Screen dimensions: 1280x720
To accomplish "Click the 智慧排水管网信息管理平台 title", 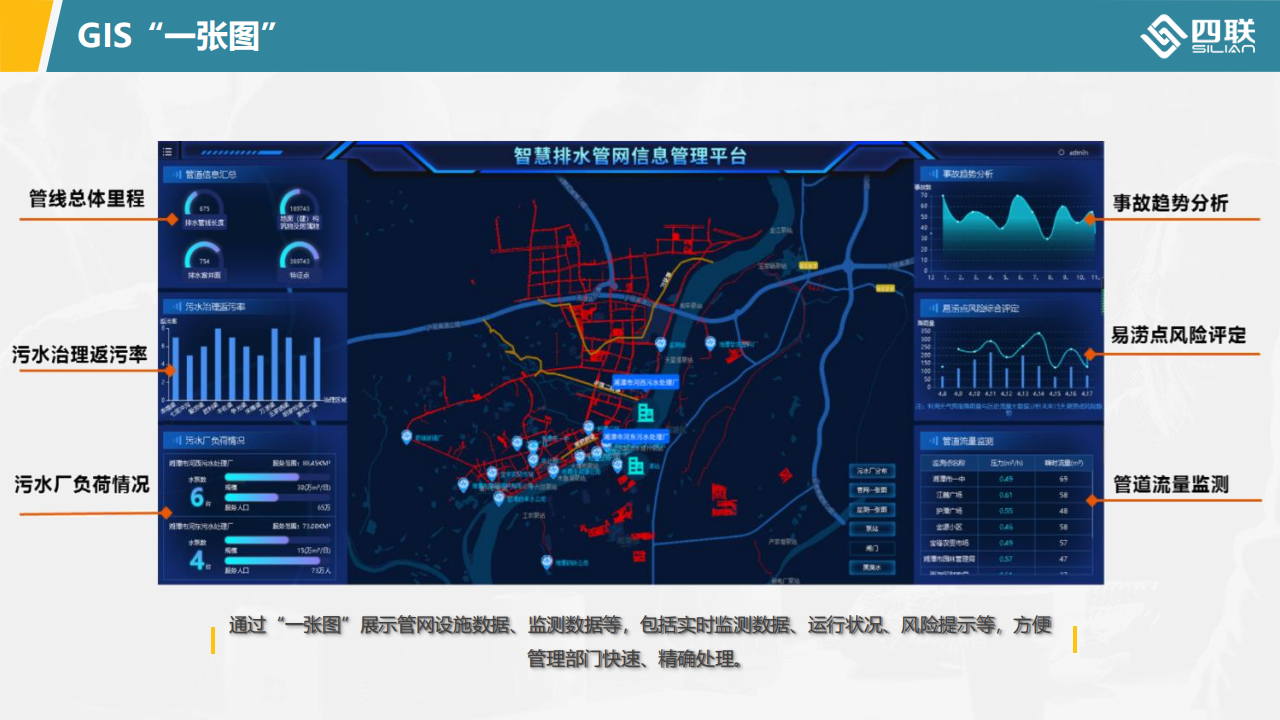I will tap(630, 156).
